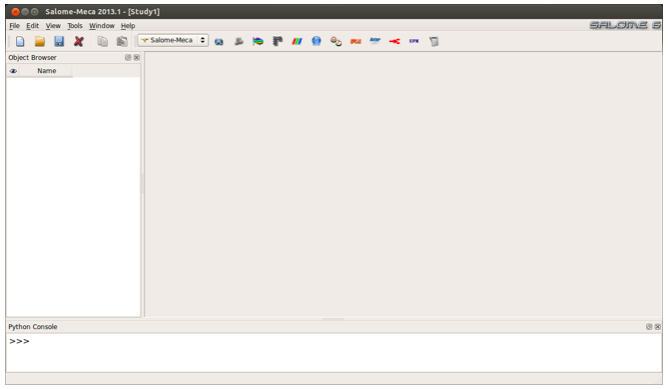Open the Tools menu
The width and height of the screenshot is (668, 389).
[75, 26]
